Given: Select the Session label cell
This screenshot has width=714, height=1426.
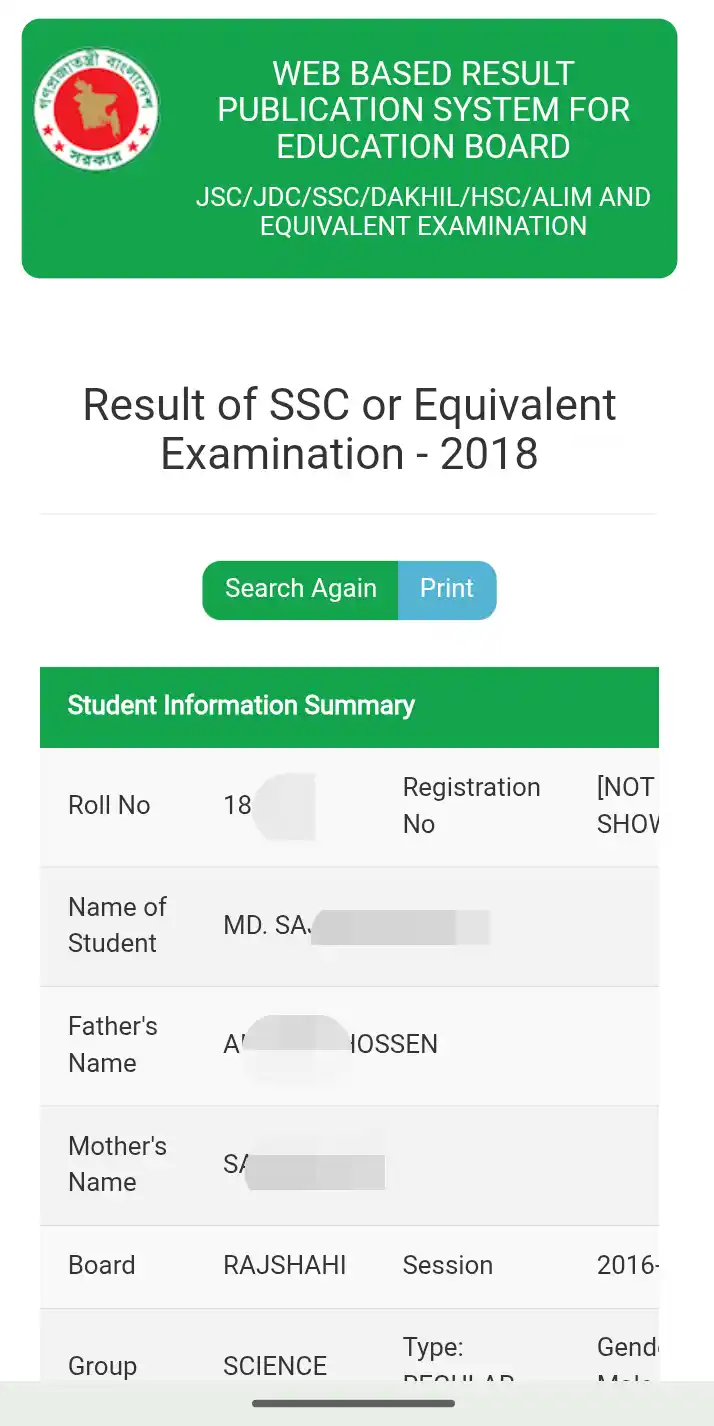Looking at the screenshot, I should click(x=448, y=1265).
